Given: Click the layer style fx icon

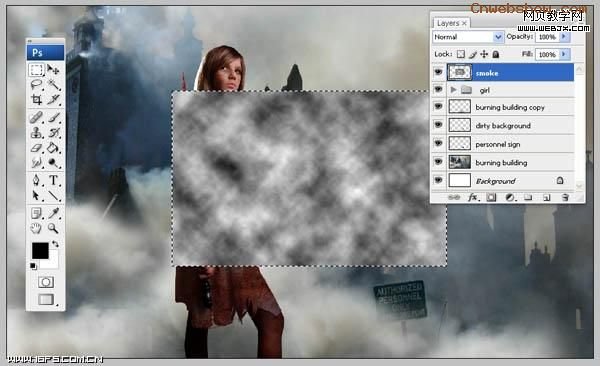Looking at the screenshot, I should (473, 198).
